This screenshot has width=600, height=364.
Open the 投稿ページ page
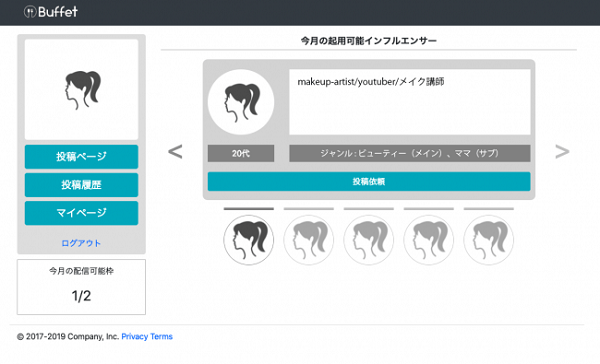pos(82,157)
